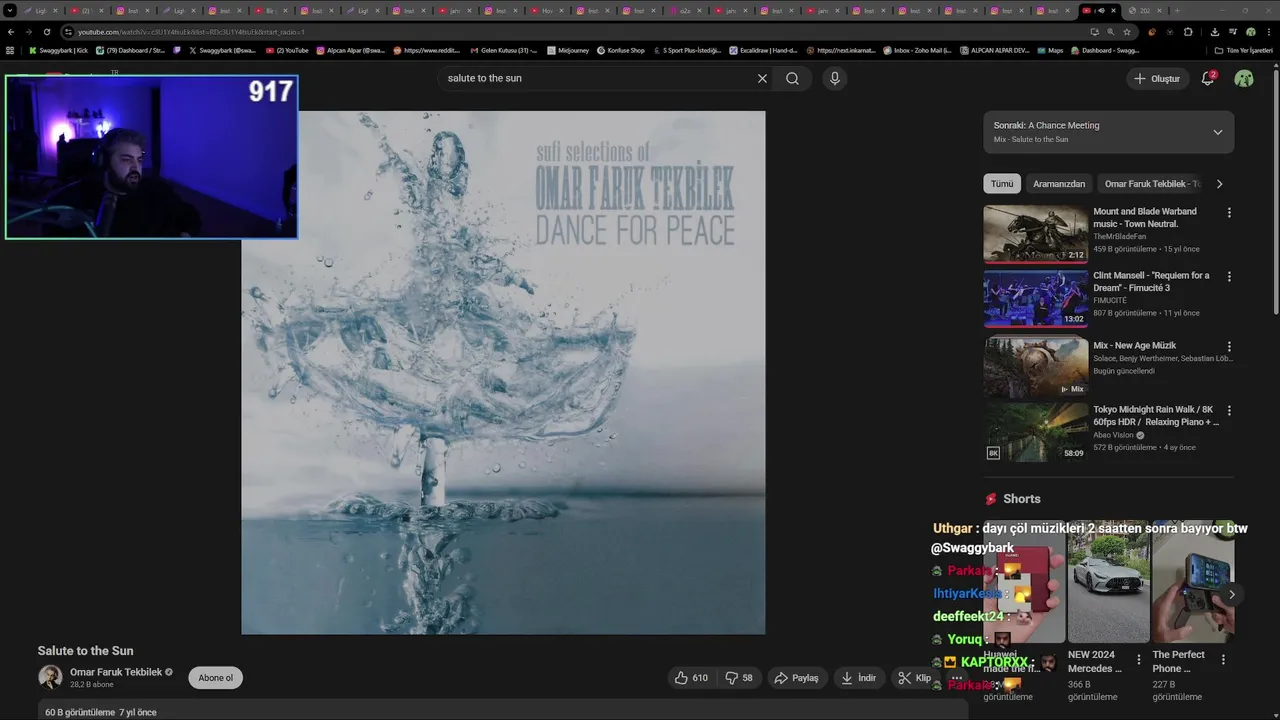
Task: Expand the Sonraki A Chance Meeting queue
Action: (x=1217, y=132)
